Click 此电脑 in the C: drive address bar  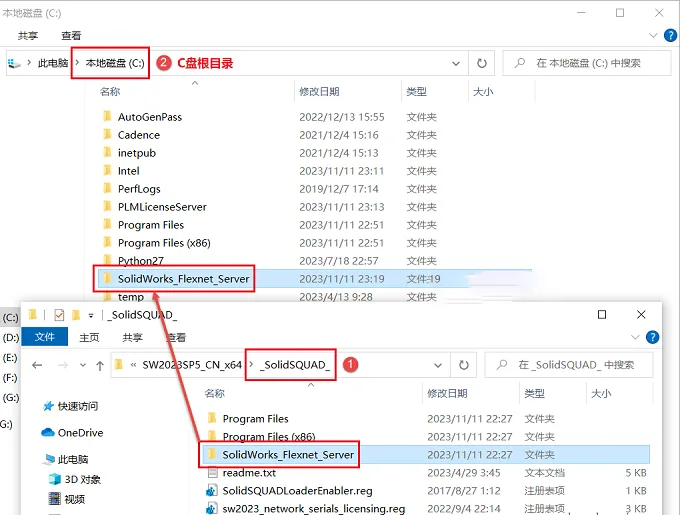click(53, 63)
